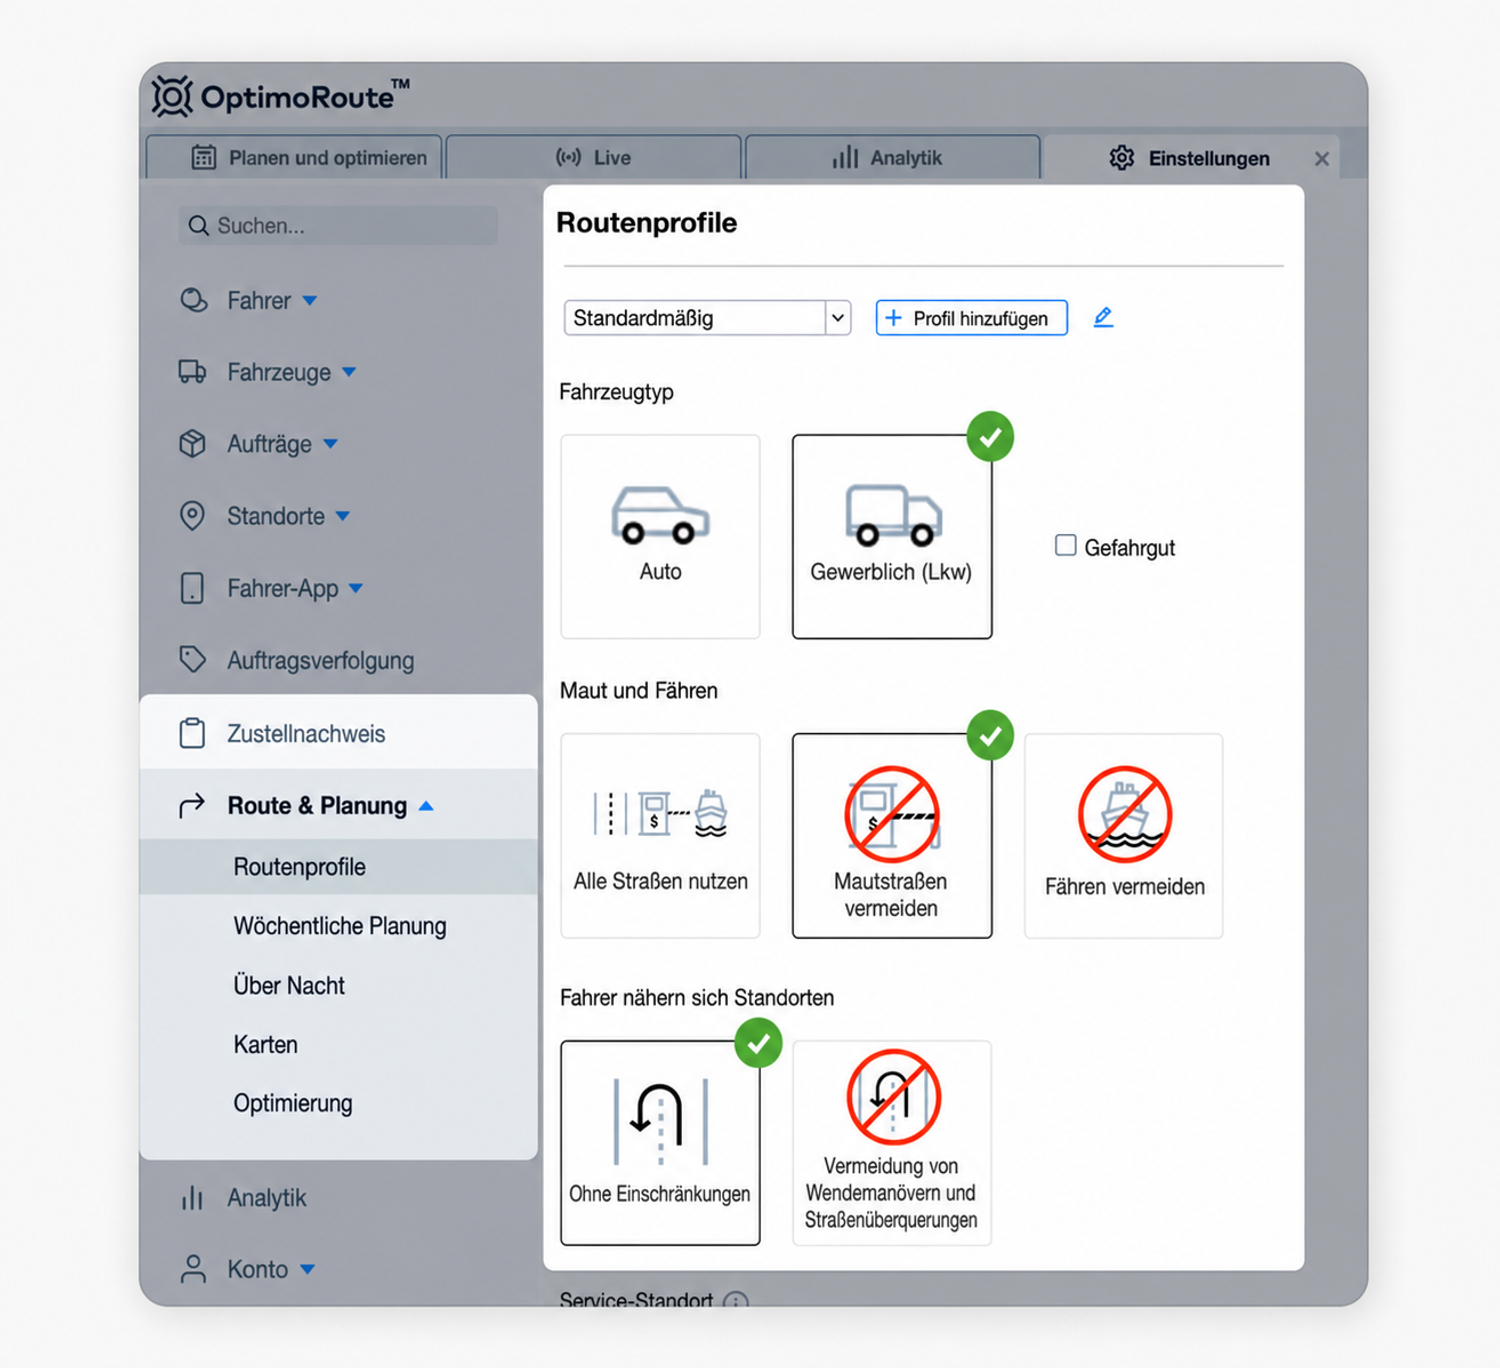
Task: Click the Route & Planung arrow icon
Action: tap(192, 805)
